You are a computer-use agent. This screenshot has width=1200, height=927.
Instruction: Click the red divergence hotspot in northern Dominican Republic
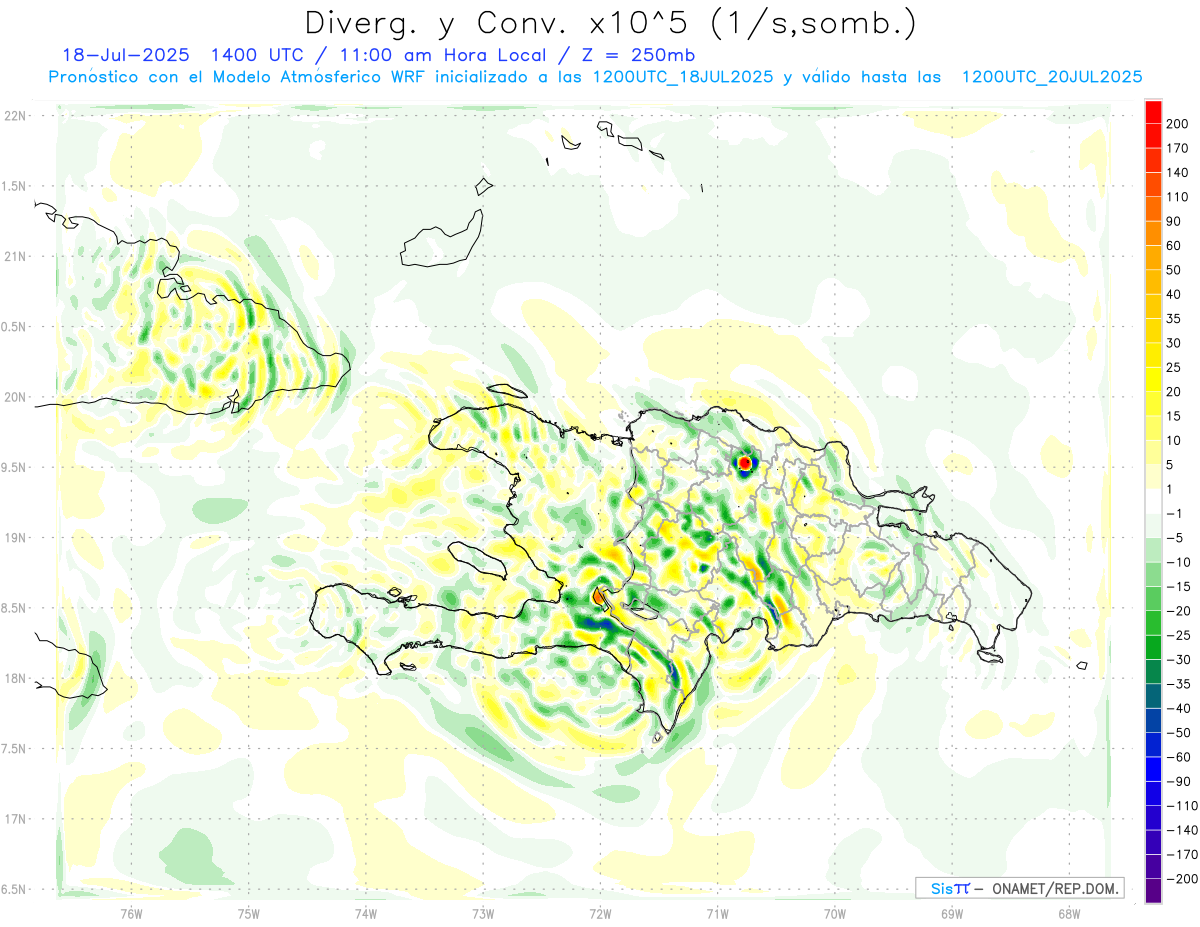tap(744, 463)
